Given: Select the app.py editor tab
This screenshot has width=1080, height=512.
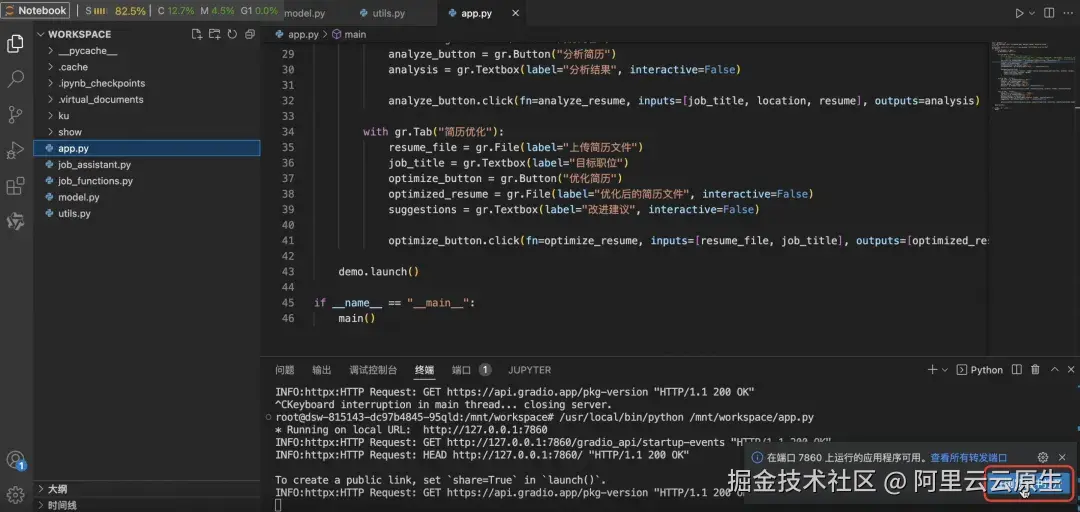Looking at the screenshot, I should click(477, 13).
